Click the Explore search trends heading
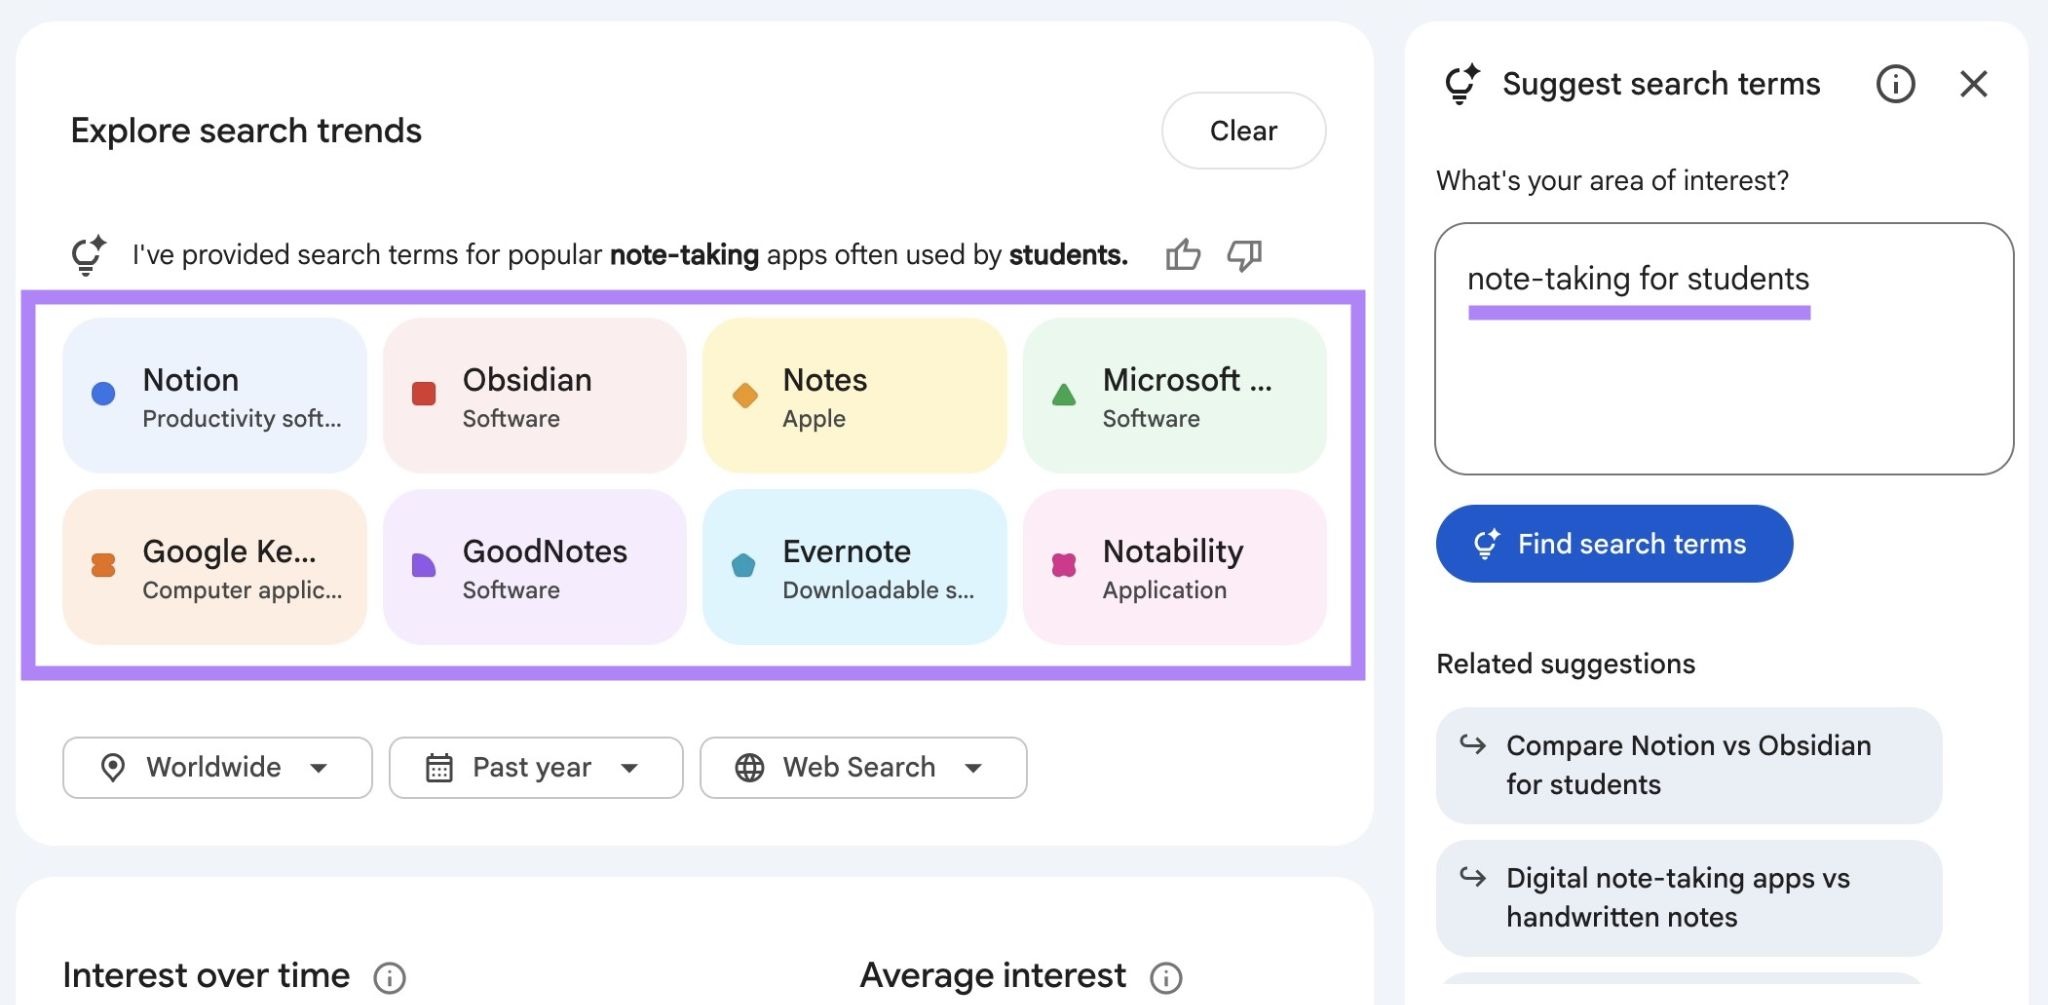Screen dimensions: 2048x1005 click(246, 131)
